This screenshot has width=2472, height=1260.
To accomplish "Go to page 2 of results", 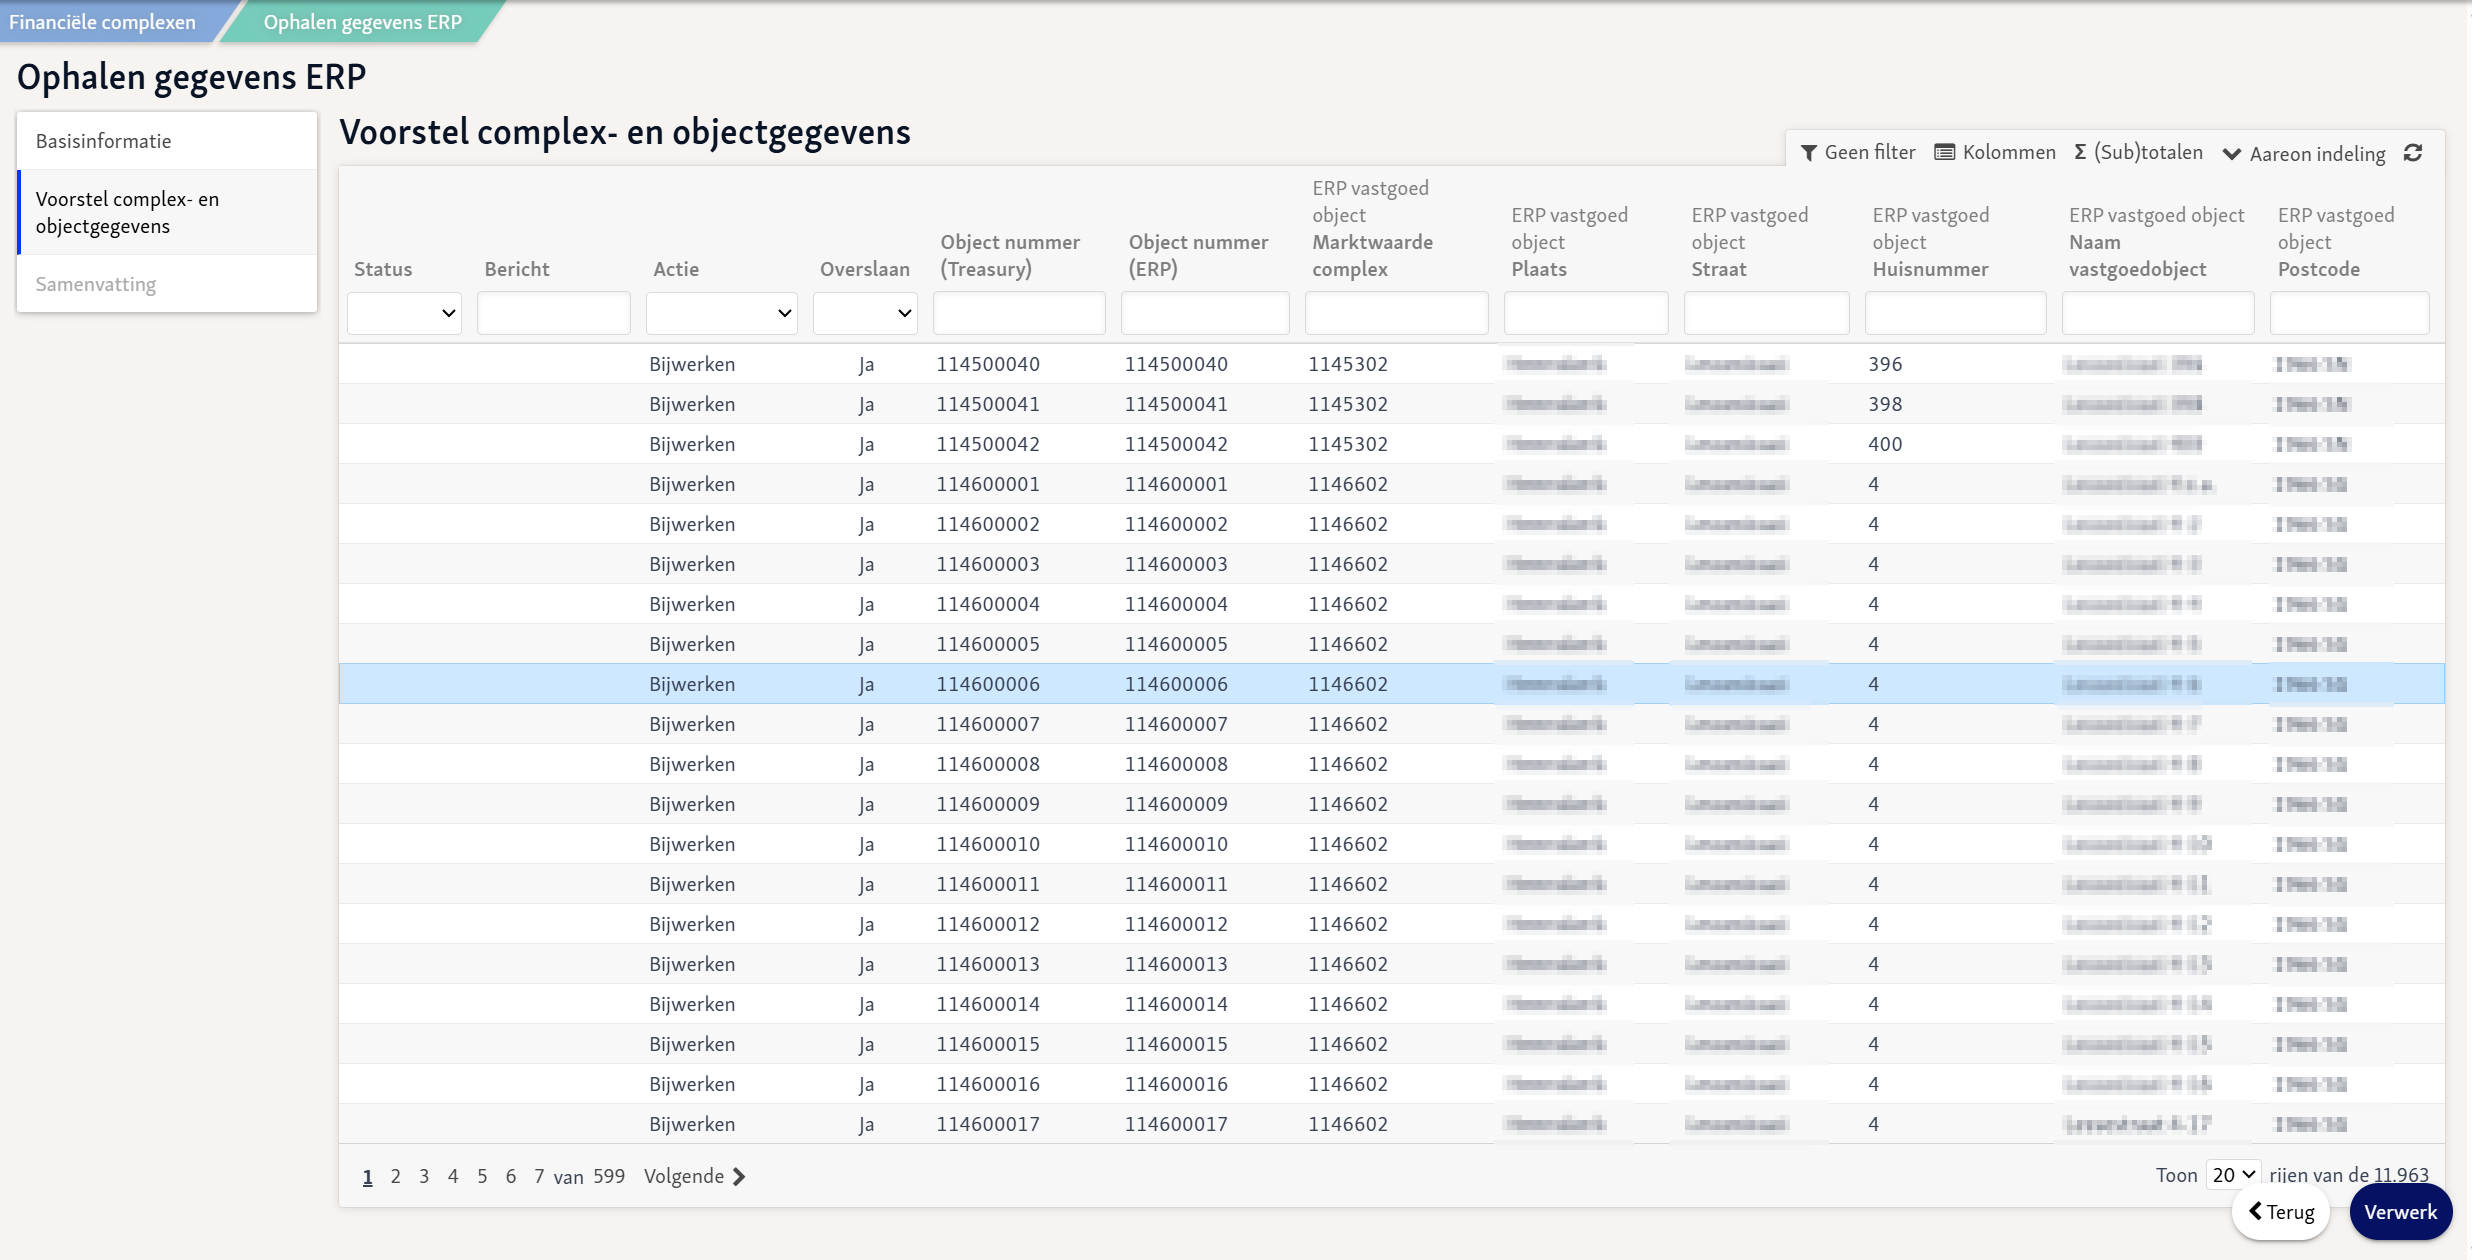I will tap(396, 1176).
